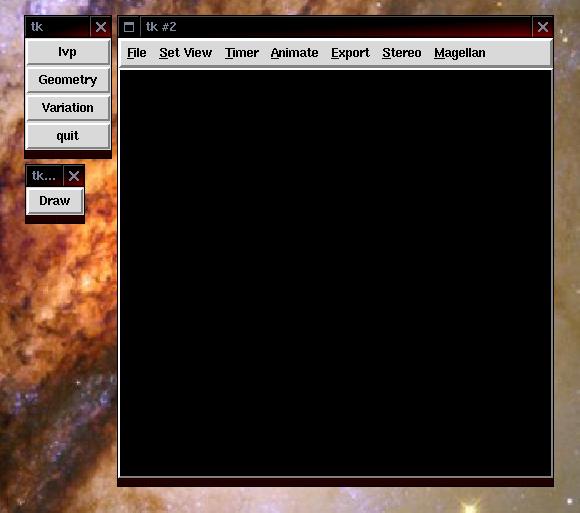Screen dimensions: 580x513
Task: Click the Ivp button
Action: click(x=68, y=52)
